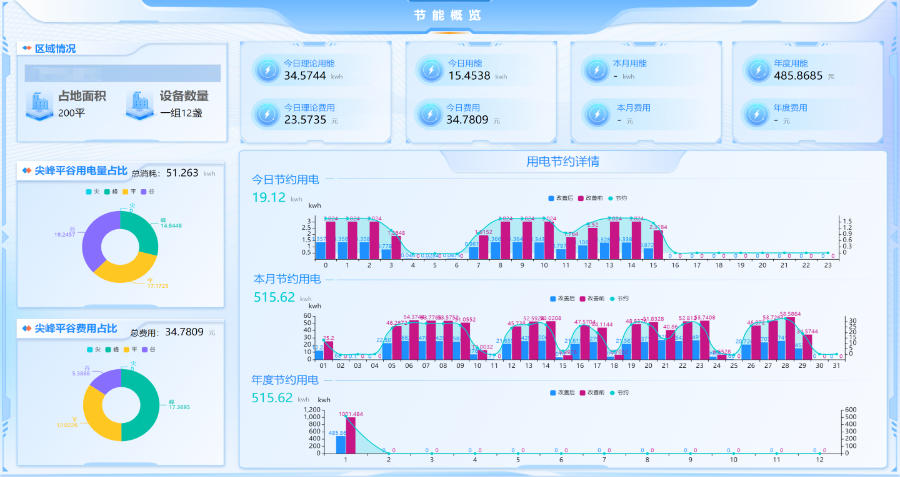The width and height of the screenshot is (900, 477).
Task: Click the 今日理论费用 lightning icon
Action: click(267, 113)
